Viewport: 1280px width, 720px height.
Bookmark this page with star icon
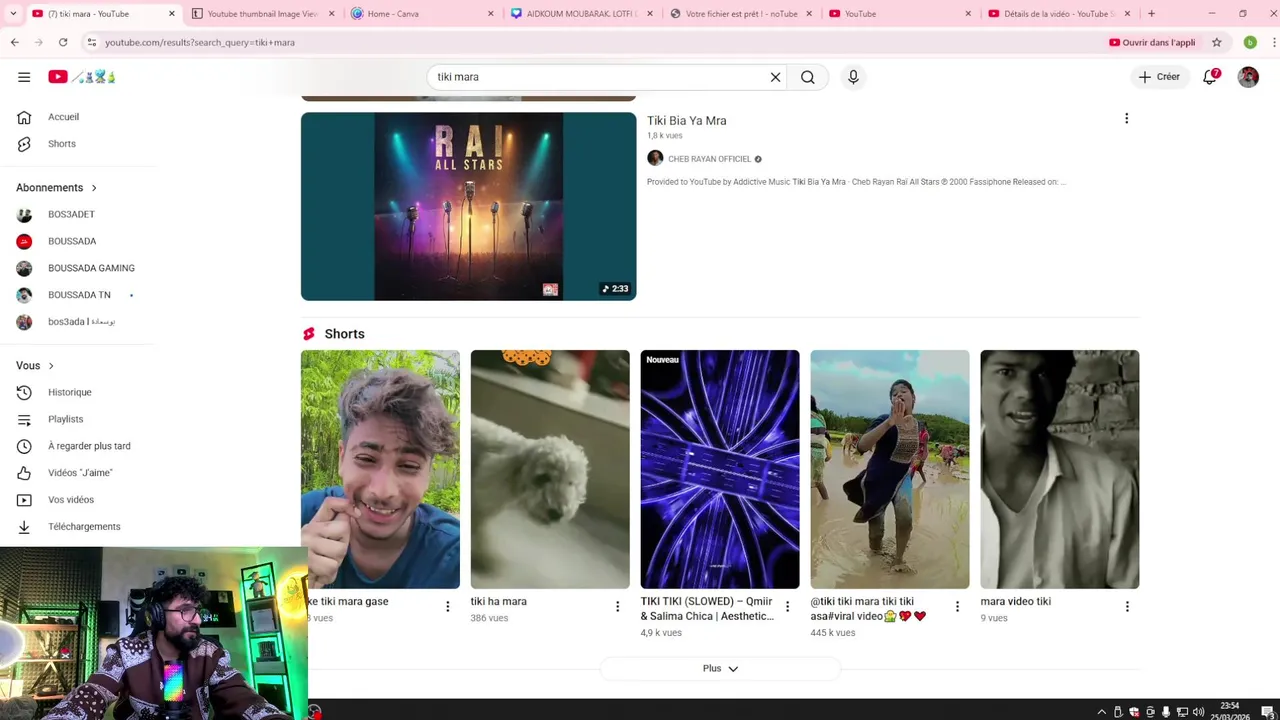(x=1216, y=42)
